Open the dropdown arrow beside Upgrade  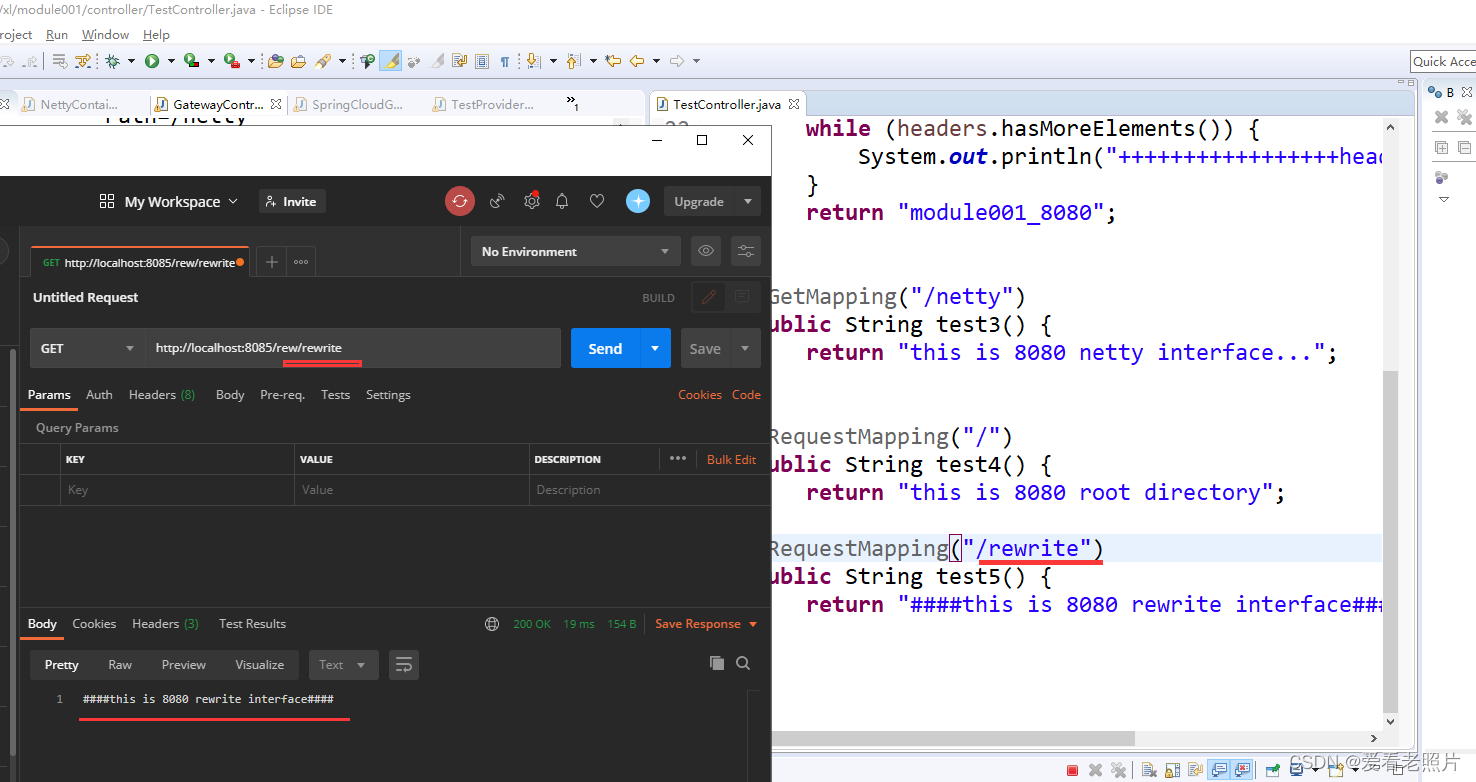(x=748, y=201)
